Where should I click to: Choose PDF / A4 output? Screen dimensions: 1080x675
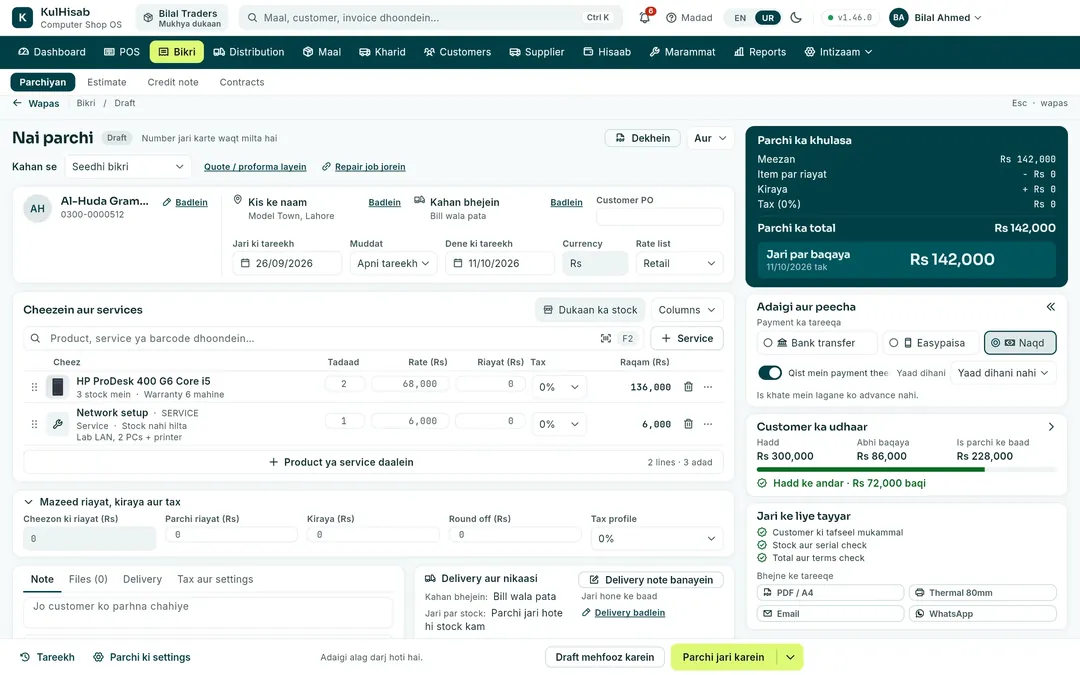(x=830, y=592)
